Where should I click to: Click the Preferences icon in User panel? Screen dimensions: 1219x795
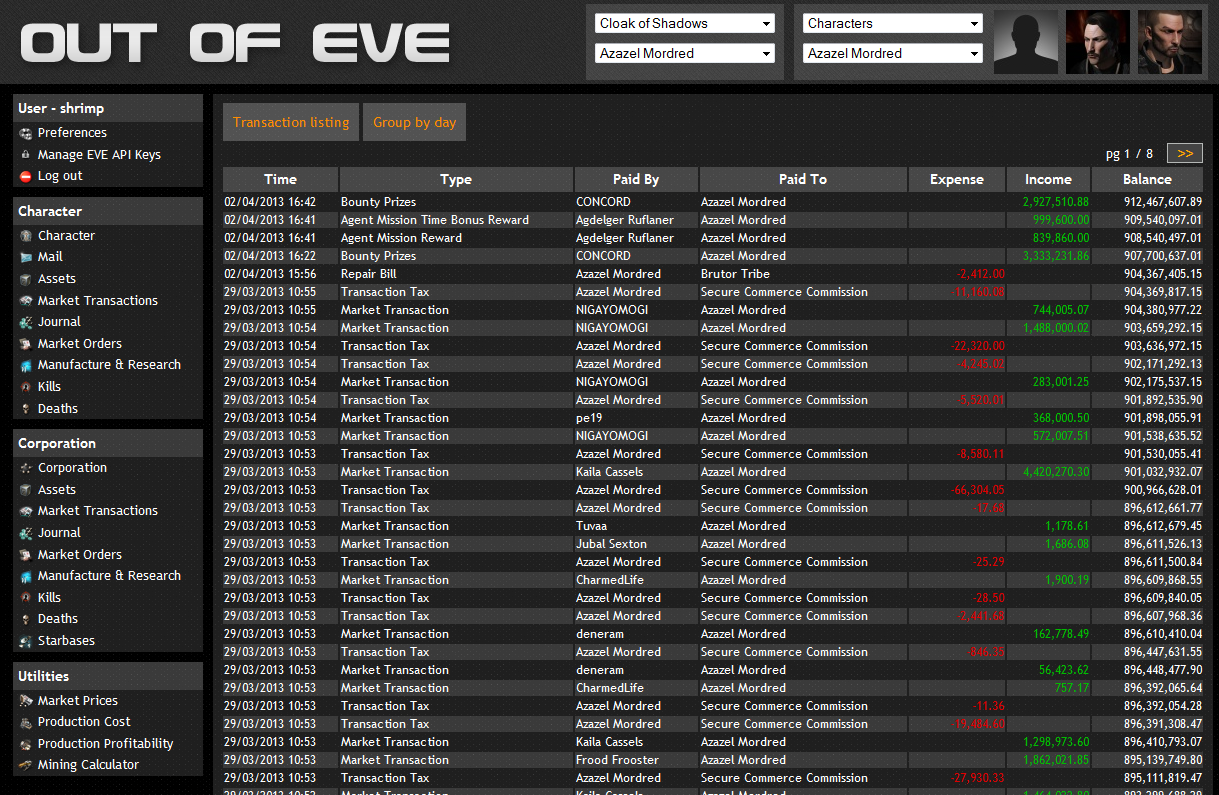pos(26,133)
